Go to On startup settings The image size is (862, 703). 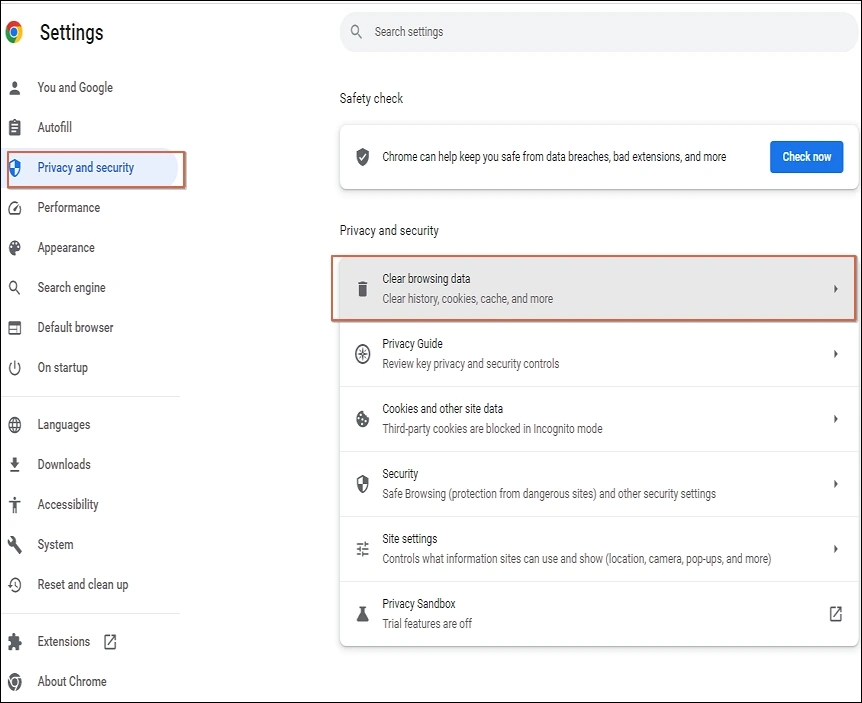pyautogui.click(x=63, y=368)
